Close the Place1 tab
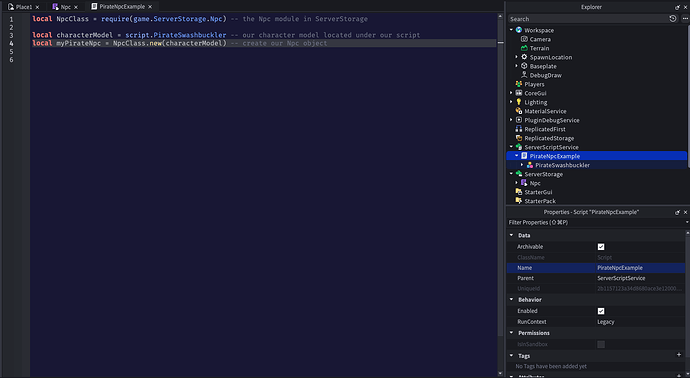690x378 pixels. click(x=37, y=7)
